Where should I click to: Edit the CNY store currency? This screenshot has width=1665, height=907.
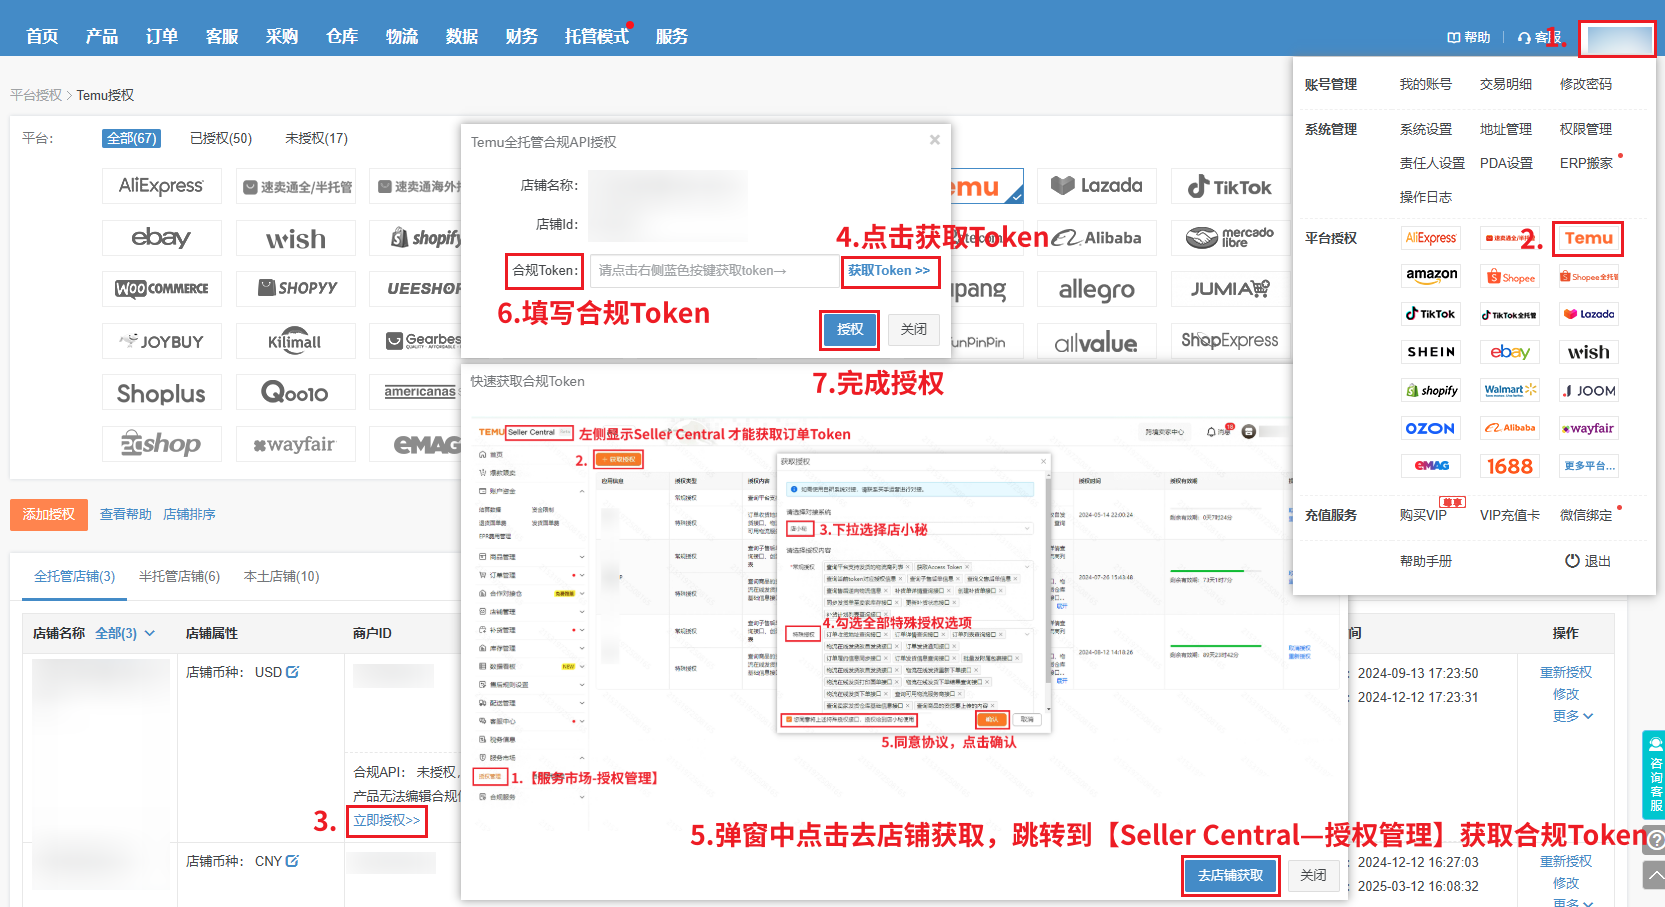(x=292, y=861)
